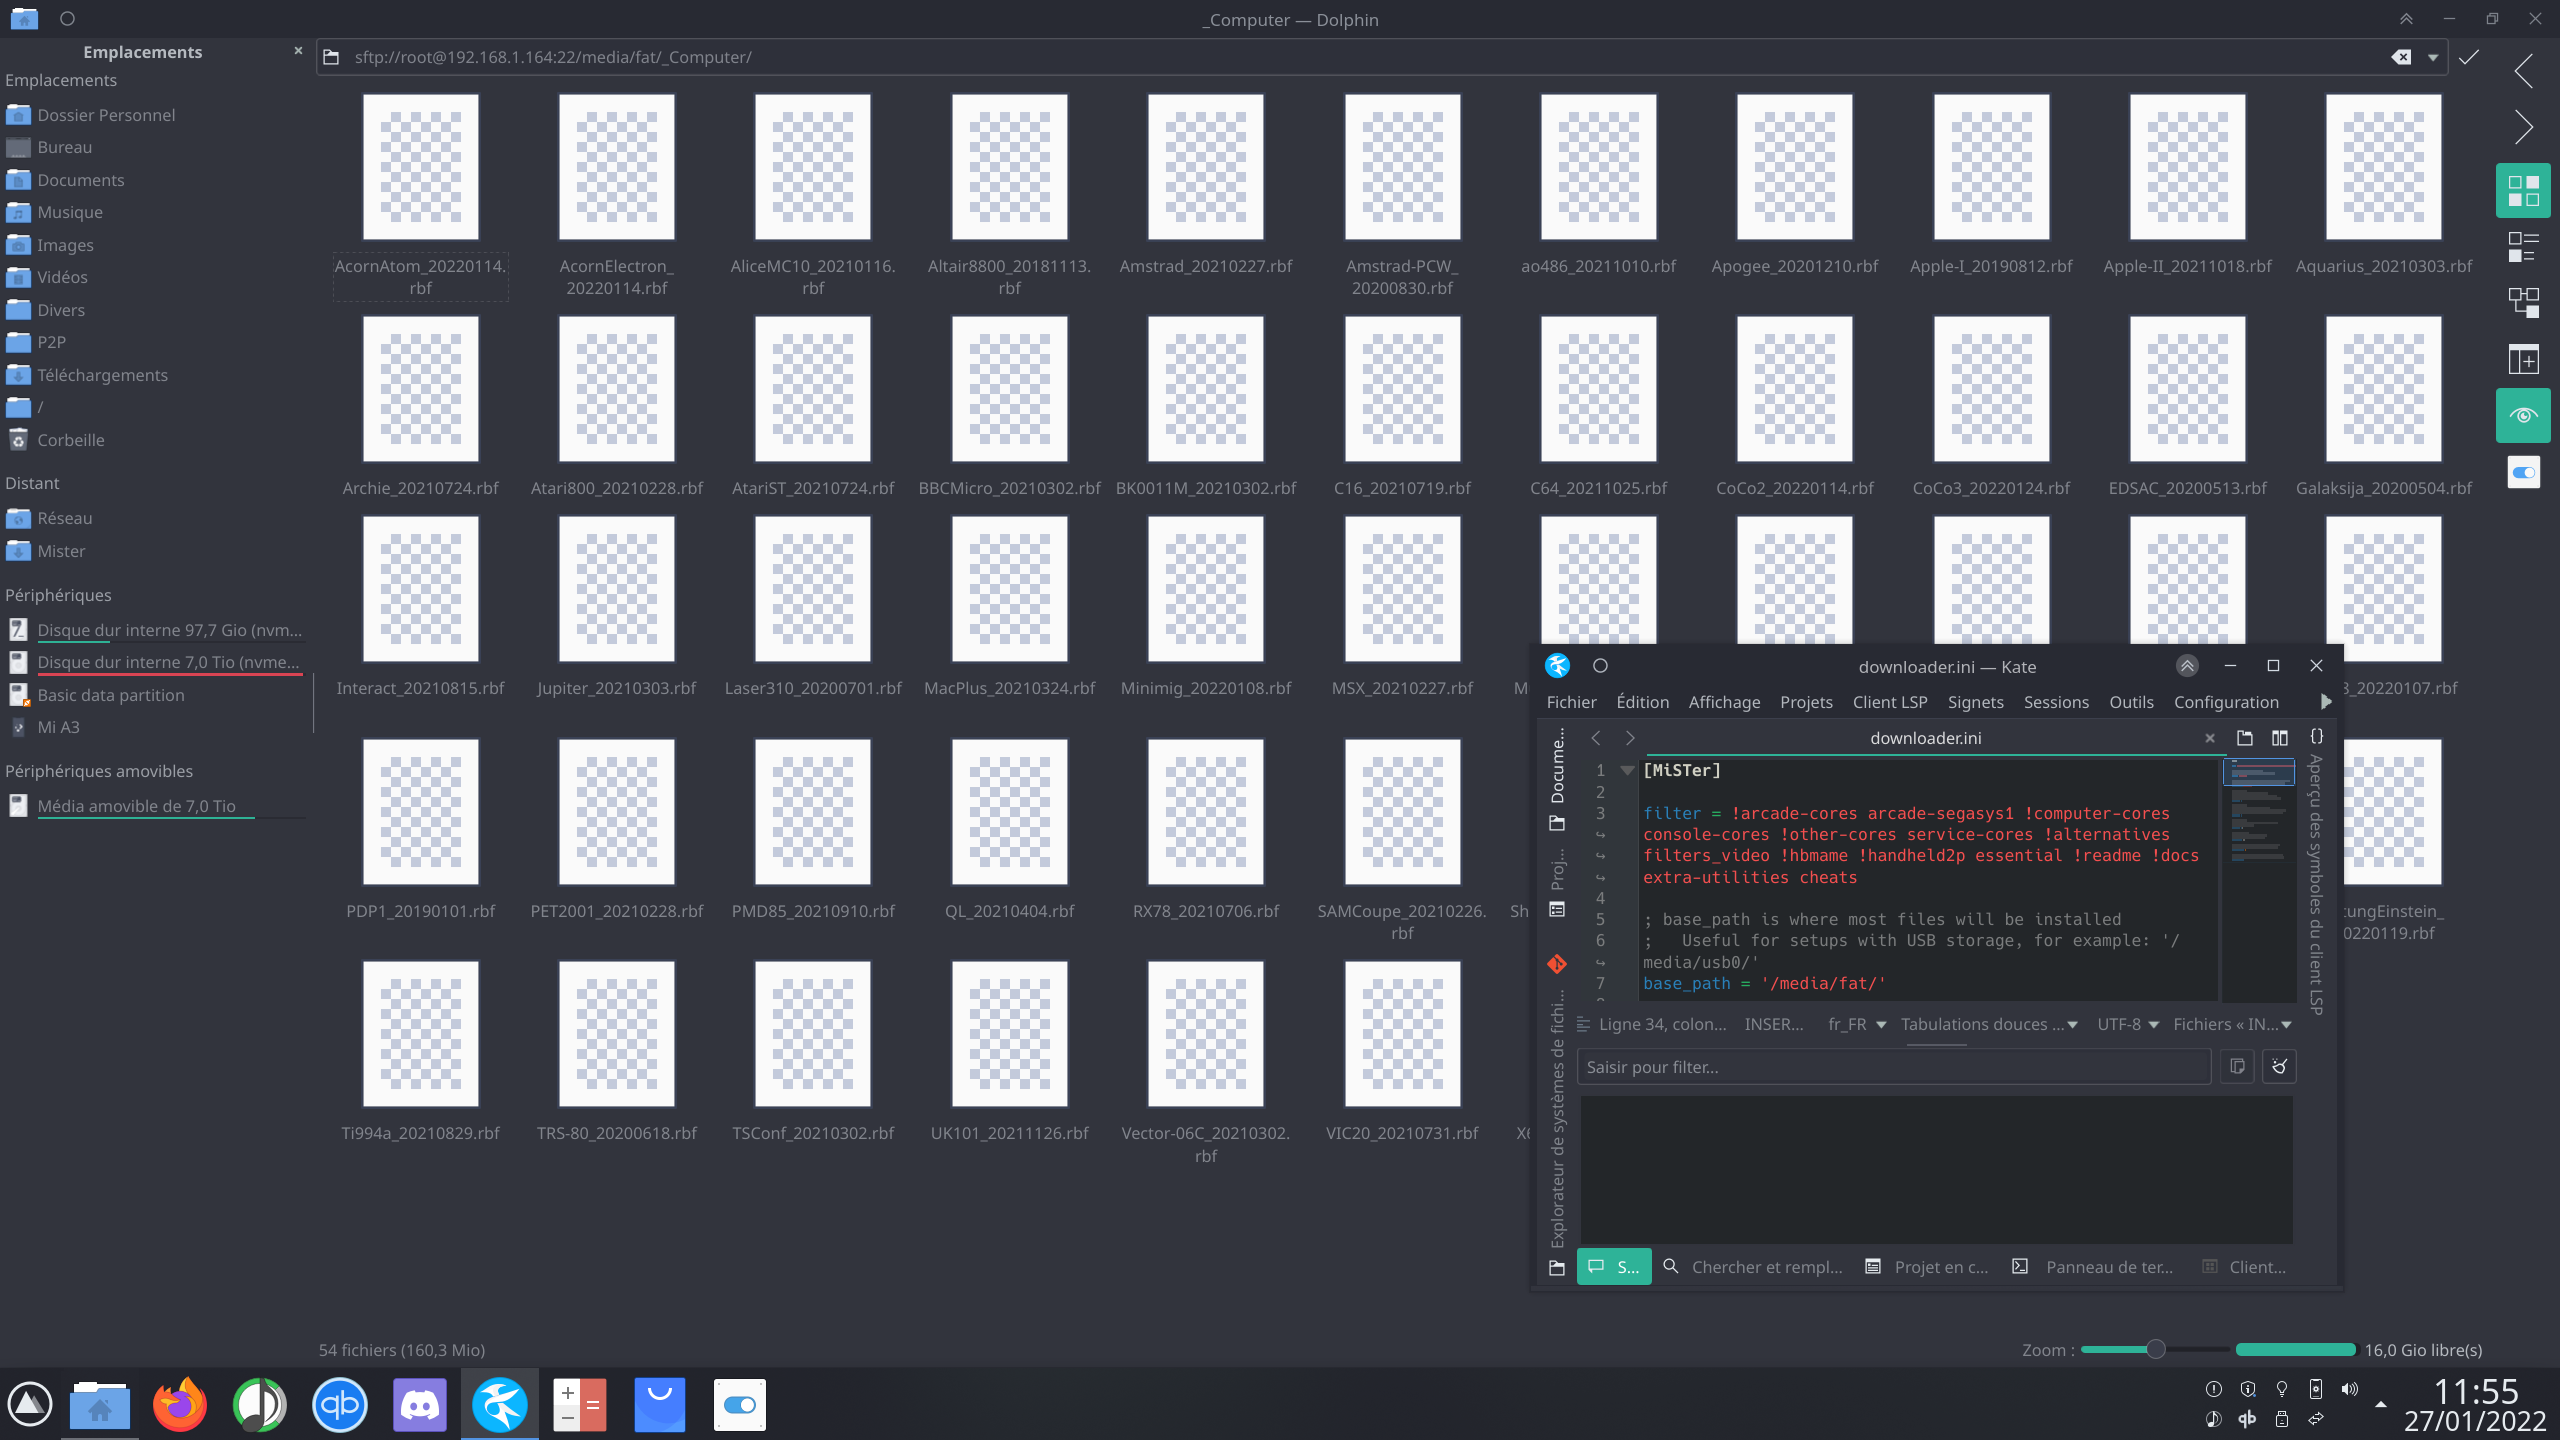The height and width of the screenshot is (1440, 2560).
Task: Open Kate Git side panel icon
Action: click(1557, 964)
